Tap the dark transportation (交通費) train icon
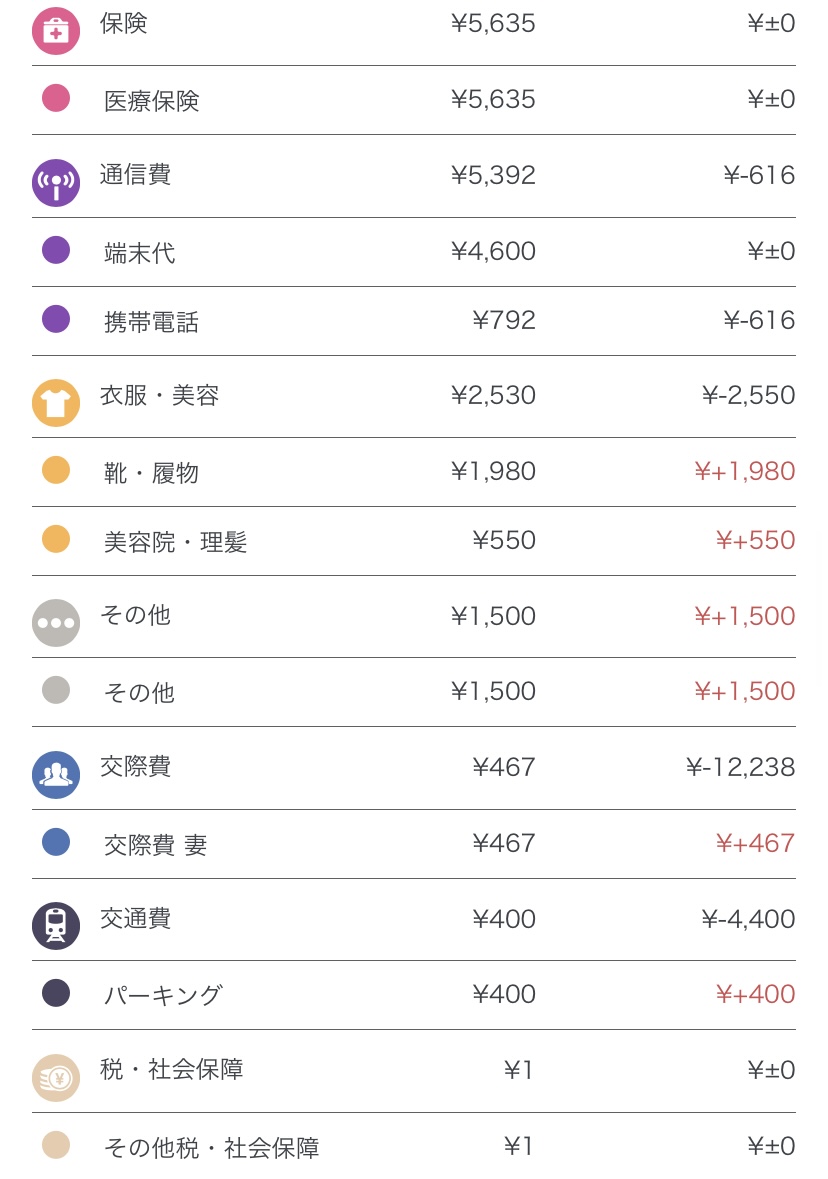Viewport: 828px width, 1179px height. [56, 925]
